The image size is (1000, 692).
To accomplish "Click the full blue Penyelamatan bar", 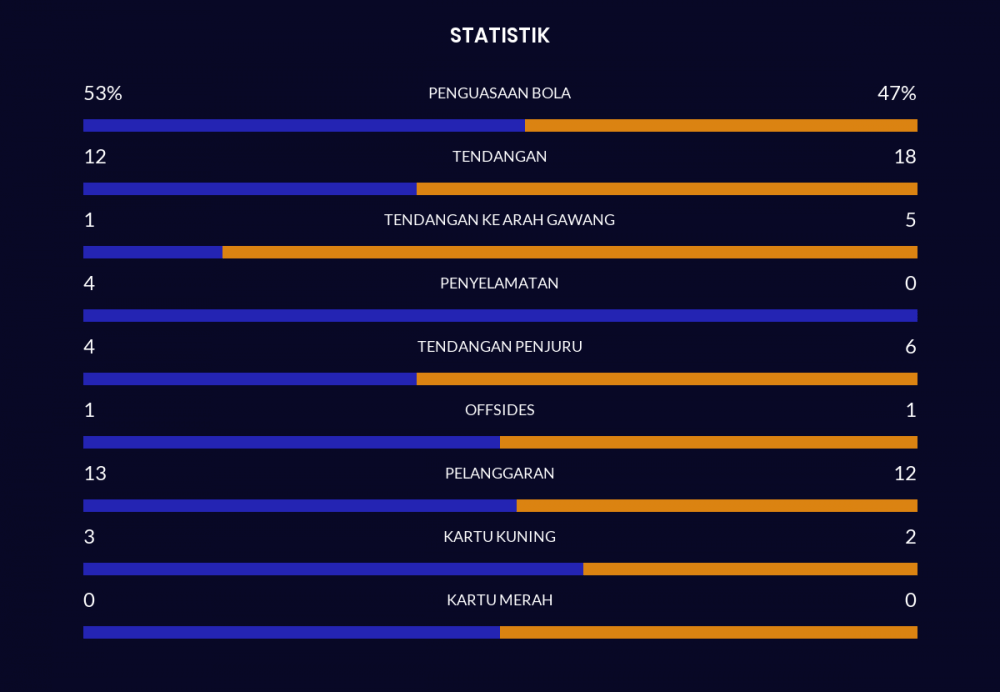I will click(500, 316).
